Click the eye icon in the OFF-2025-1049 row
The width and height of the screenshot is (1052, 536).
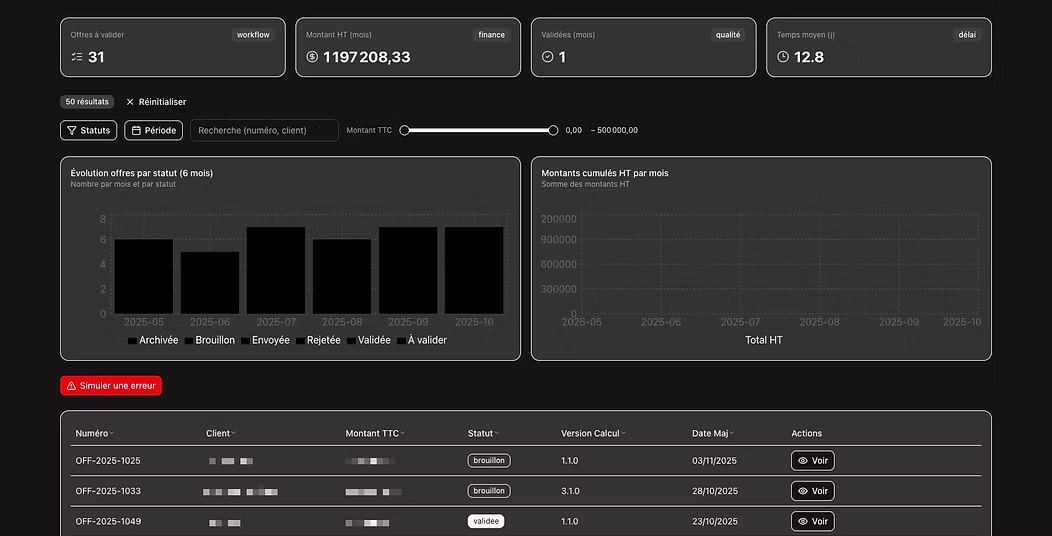pos(803,521)
